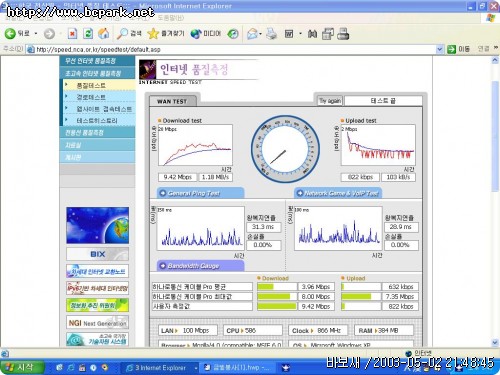Viewport: 500px width, 375px height.
Task: Click the Internet Explorer quick launch icon
Action: pyautogui.click(x=71, y=368)
